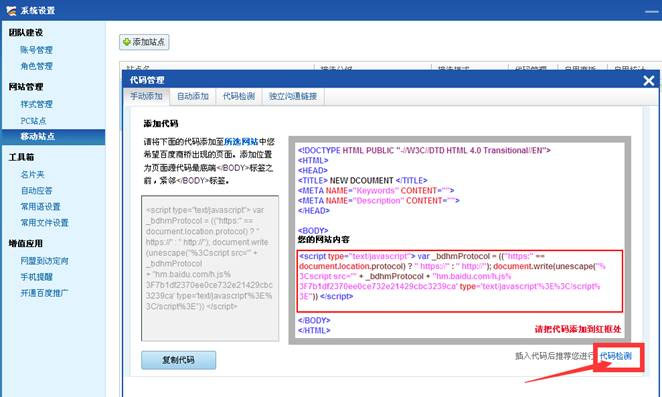
Task: Open 常用文件设置 in sidebar
Action: 44,223
